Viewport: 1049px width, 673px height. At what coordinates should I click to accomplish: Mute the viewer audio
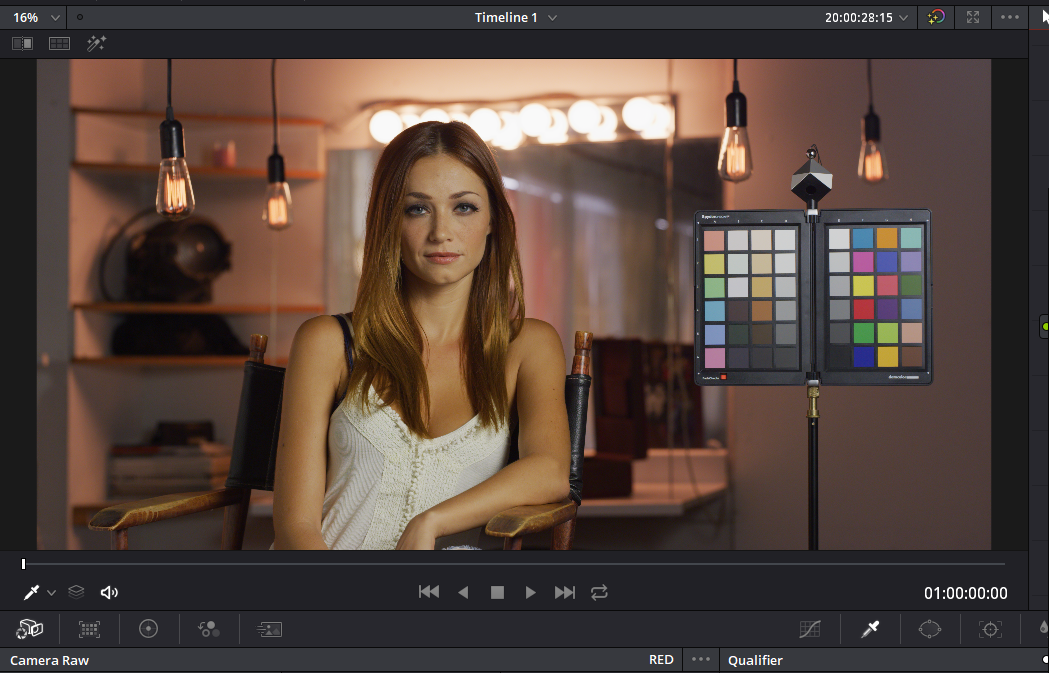[109, 592]
